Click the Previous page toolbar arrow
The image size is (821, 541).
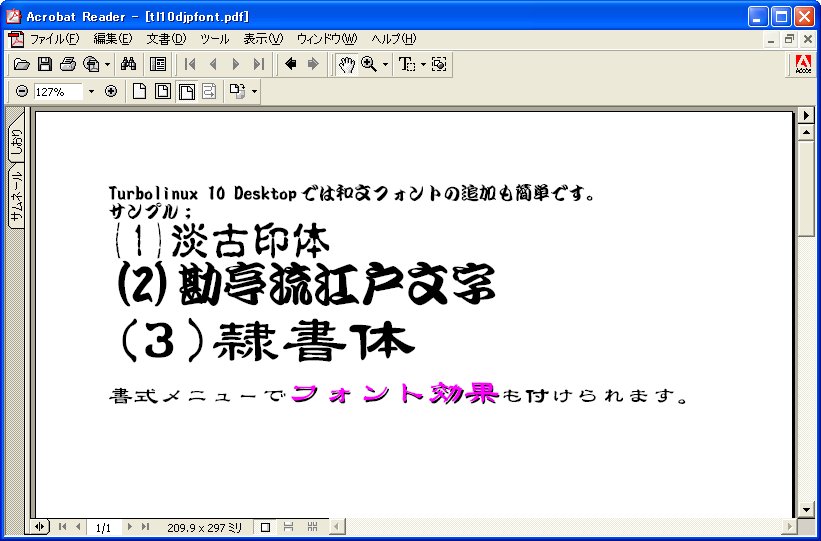[x=213, y=64]
